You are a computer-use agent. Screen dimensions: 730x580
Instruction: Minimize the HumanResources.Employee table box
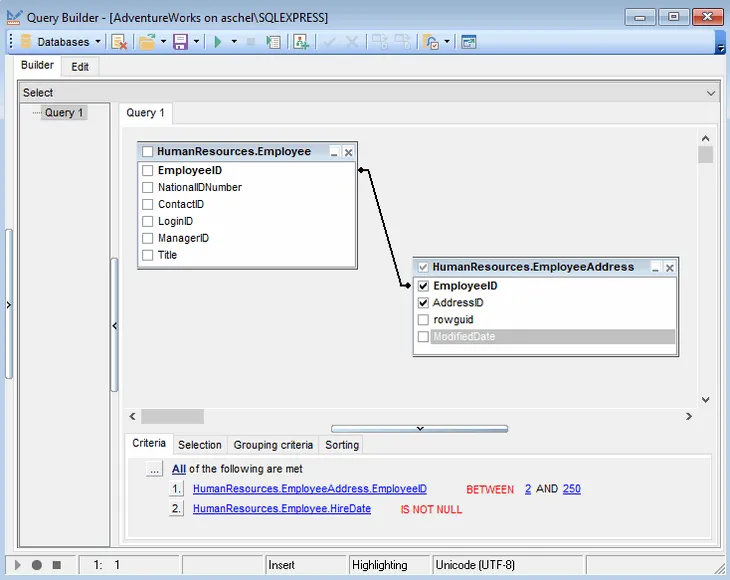(334, 152)
